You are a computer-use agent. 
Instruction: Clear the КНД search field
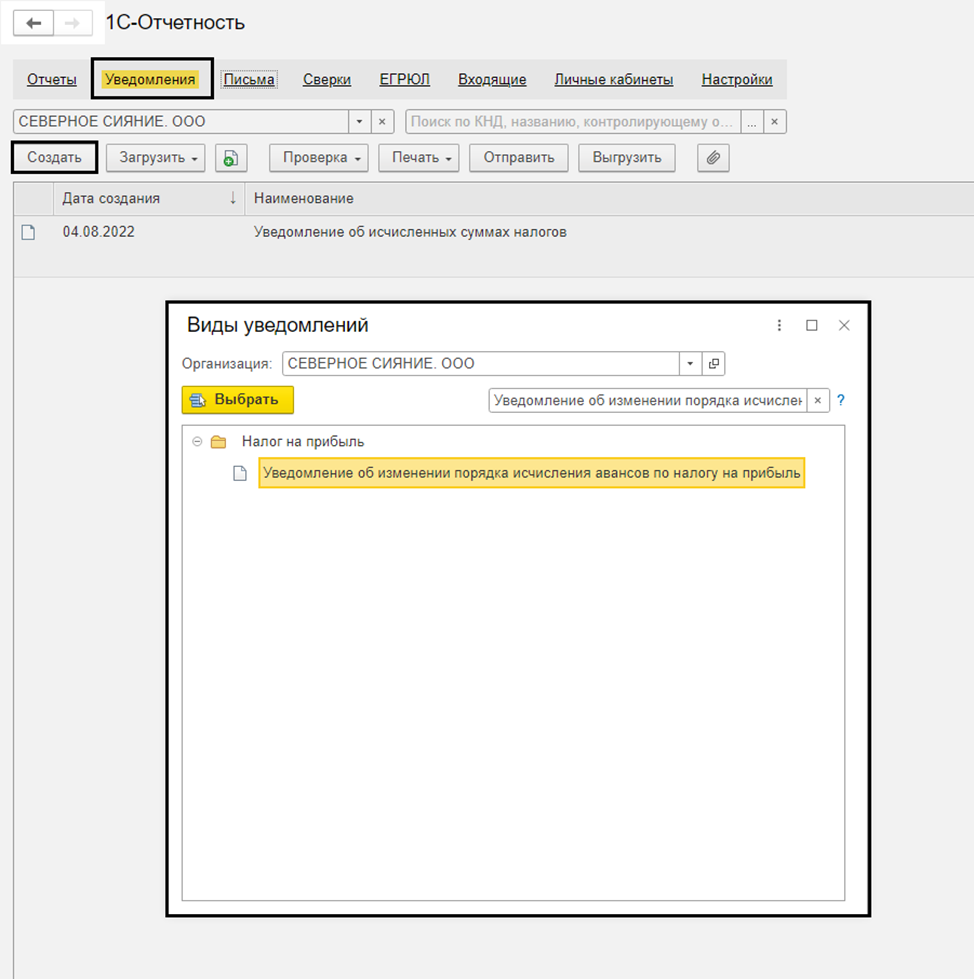[774, 122]
